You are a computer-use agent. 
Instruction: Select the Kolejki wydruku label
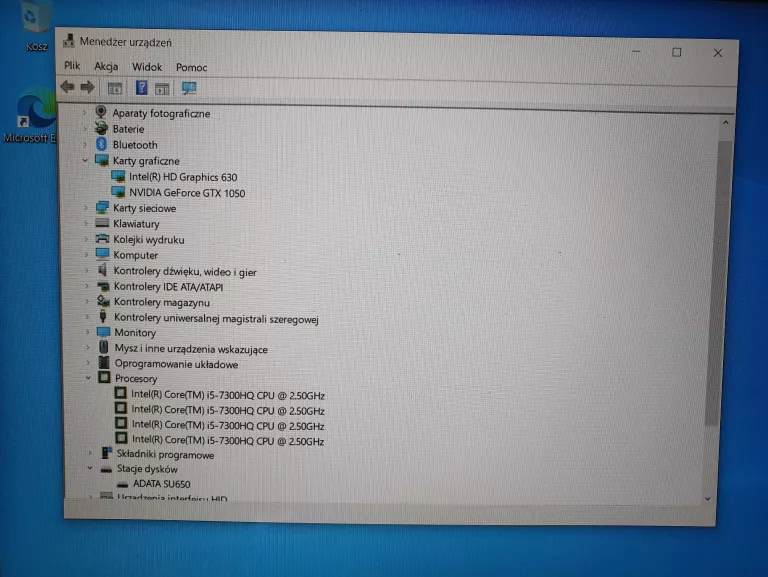(x=149, y=240)
